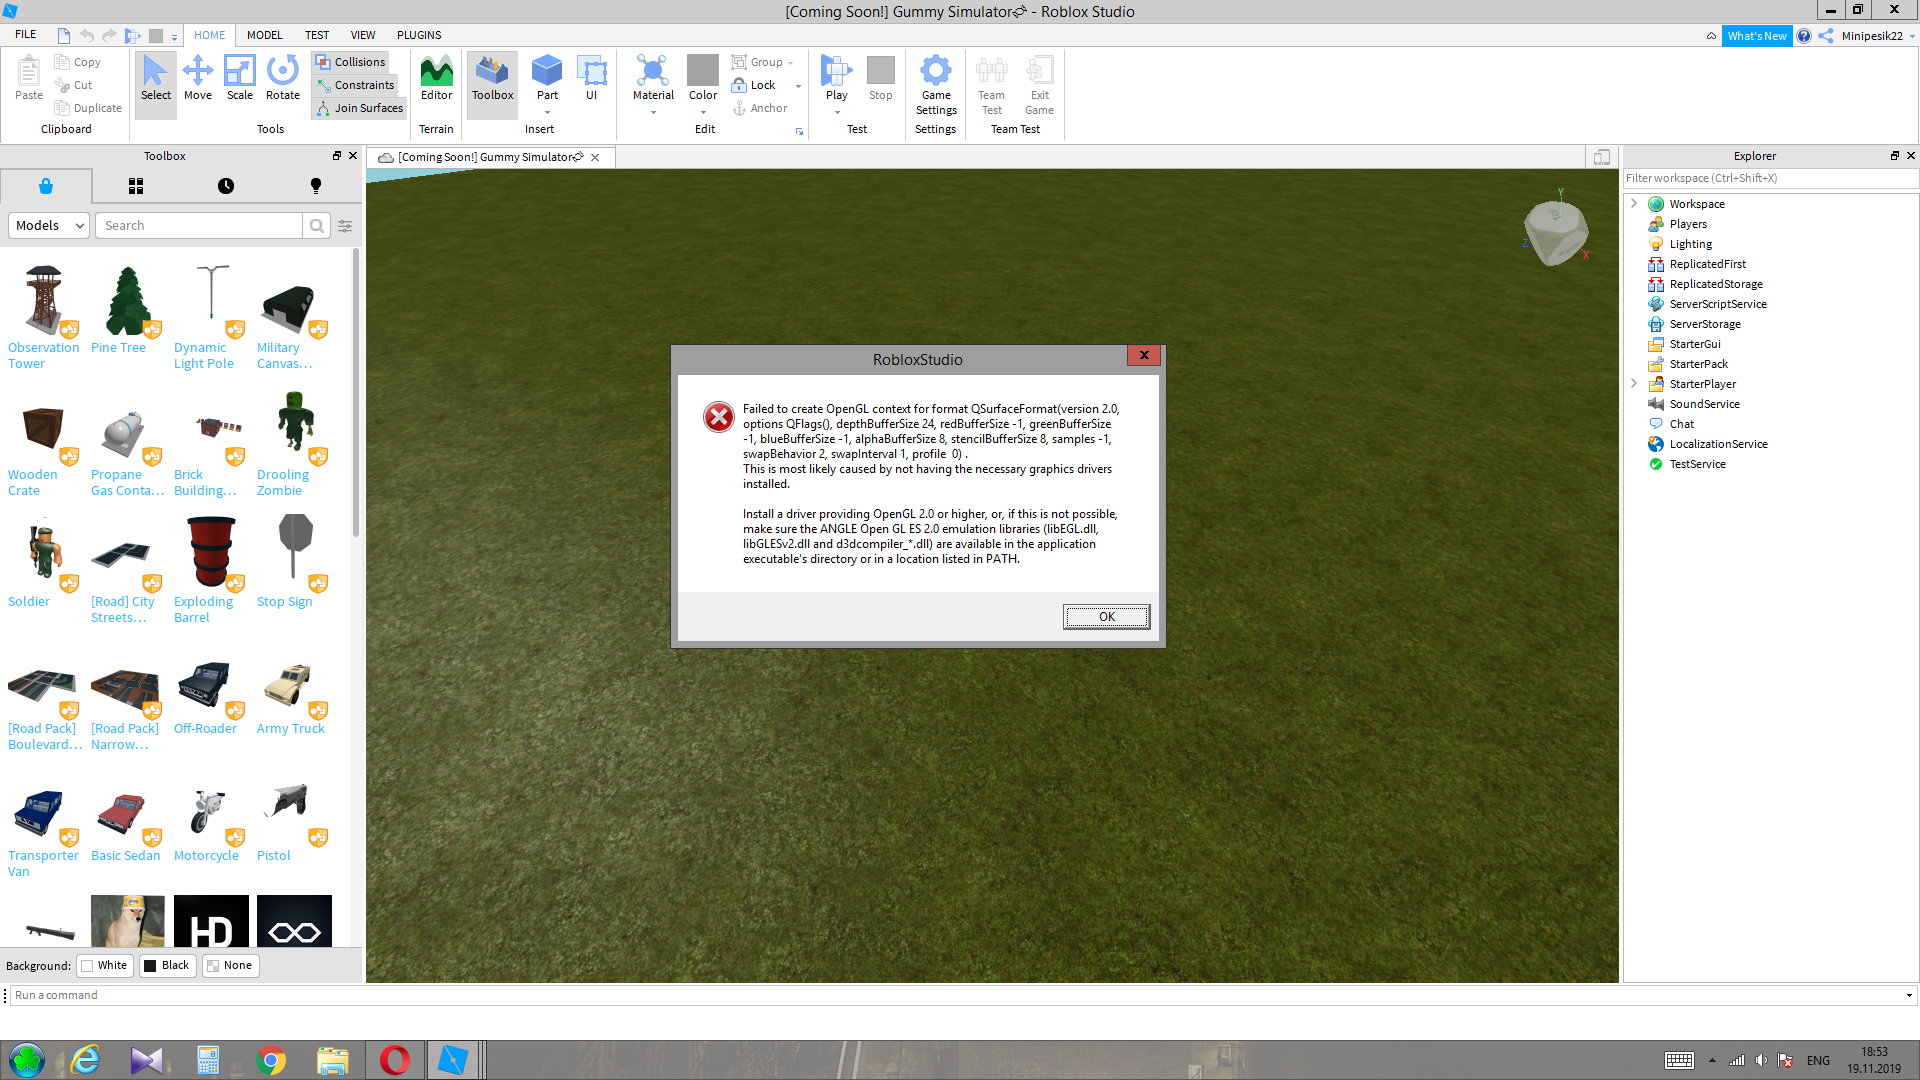Screen dimensions: 1920x1080
Task: Select the Black background option
Action: (x=166, y=965)
